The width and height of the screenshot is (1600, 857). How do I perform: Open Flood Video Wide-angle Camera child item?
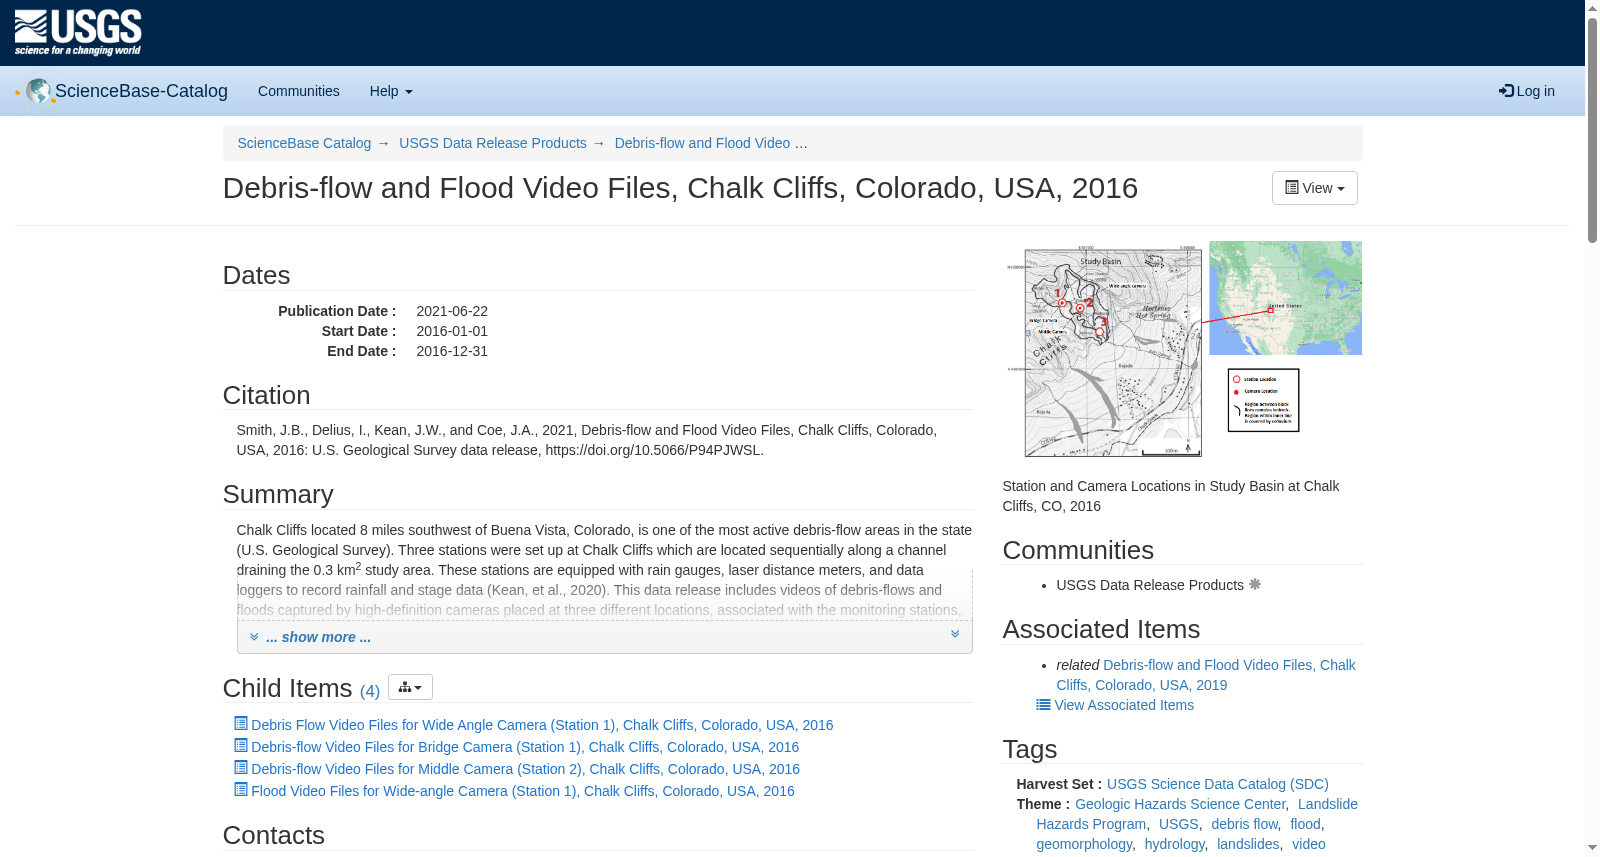pos(523,791)
